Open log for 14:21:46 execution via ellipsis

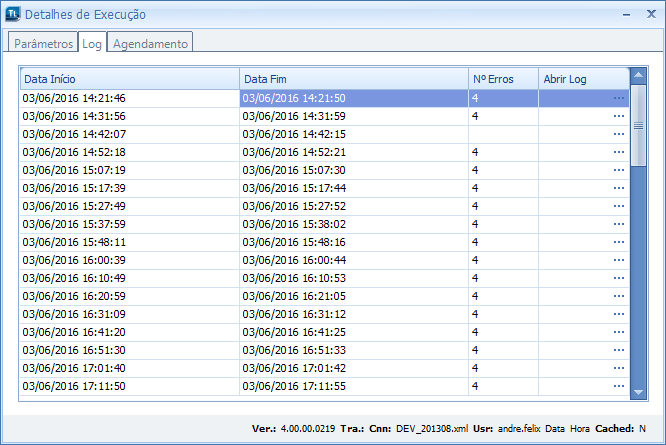[x=618, y=98]
